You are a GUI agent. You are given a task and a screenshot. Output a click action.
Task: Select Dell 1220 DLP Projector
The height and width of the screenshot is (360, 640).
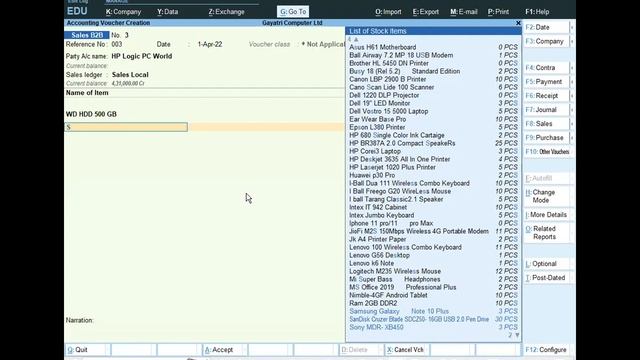click(x=433, y=95)
